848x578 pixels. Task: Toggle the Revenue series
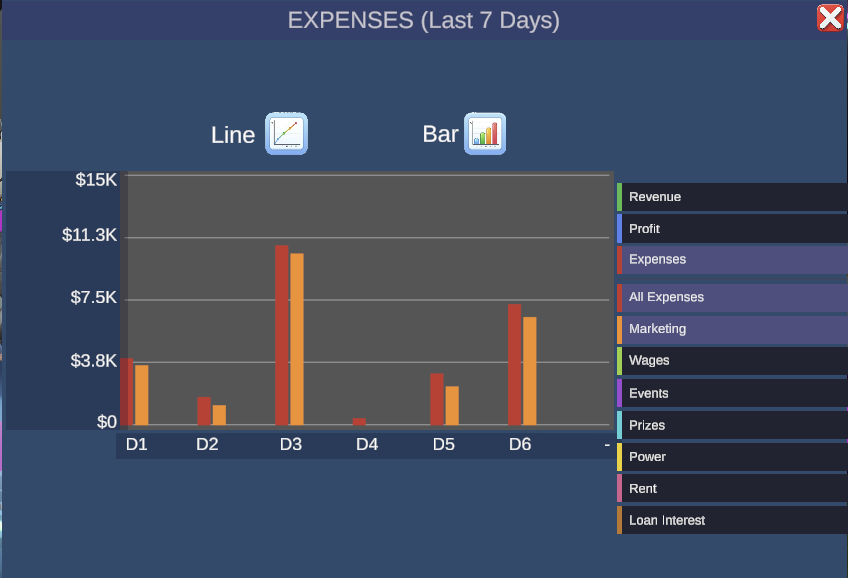(732, 197)
